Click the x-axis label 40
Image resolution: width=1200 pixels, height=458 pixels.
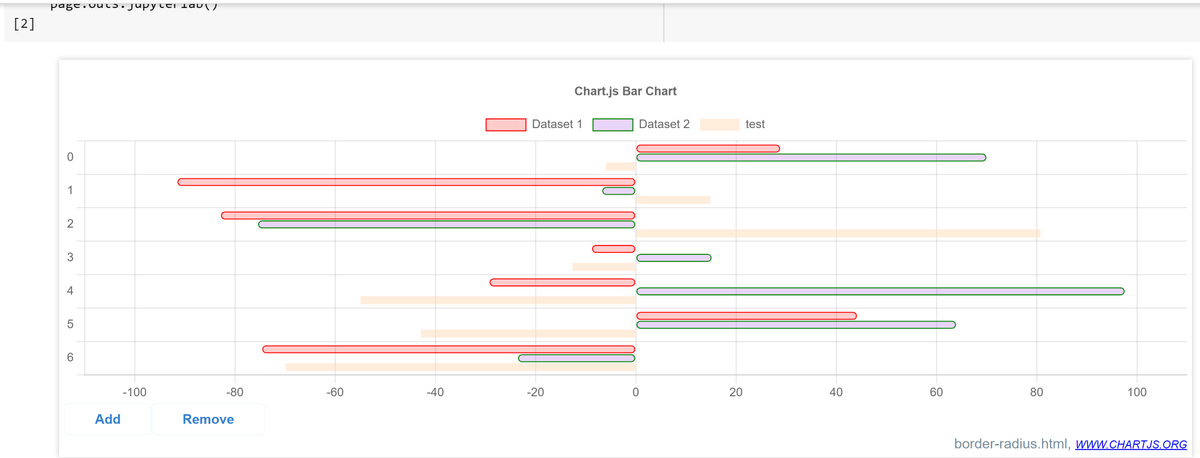(836, 392)
